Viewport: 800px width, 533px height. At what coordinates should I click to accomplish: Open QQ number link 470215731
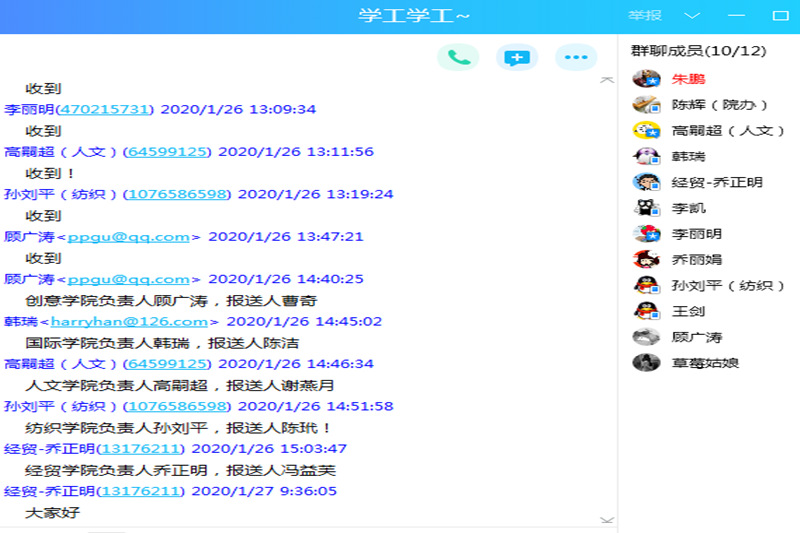click(104, 109)
